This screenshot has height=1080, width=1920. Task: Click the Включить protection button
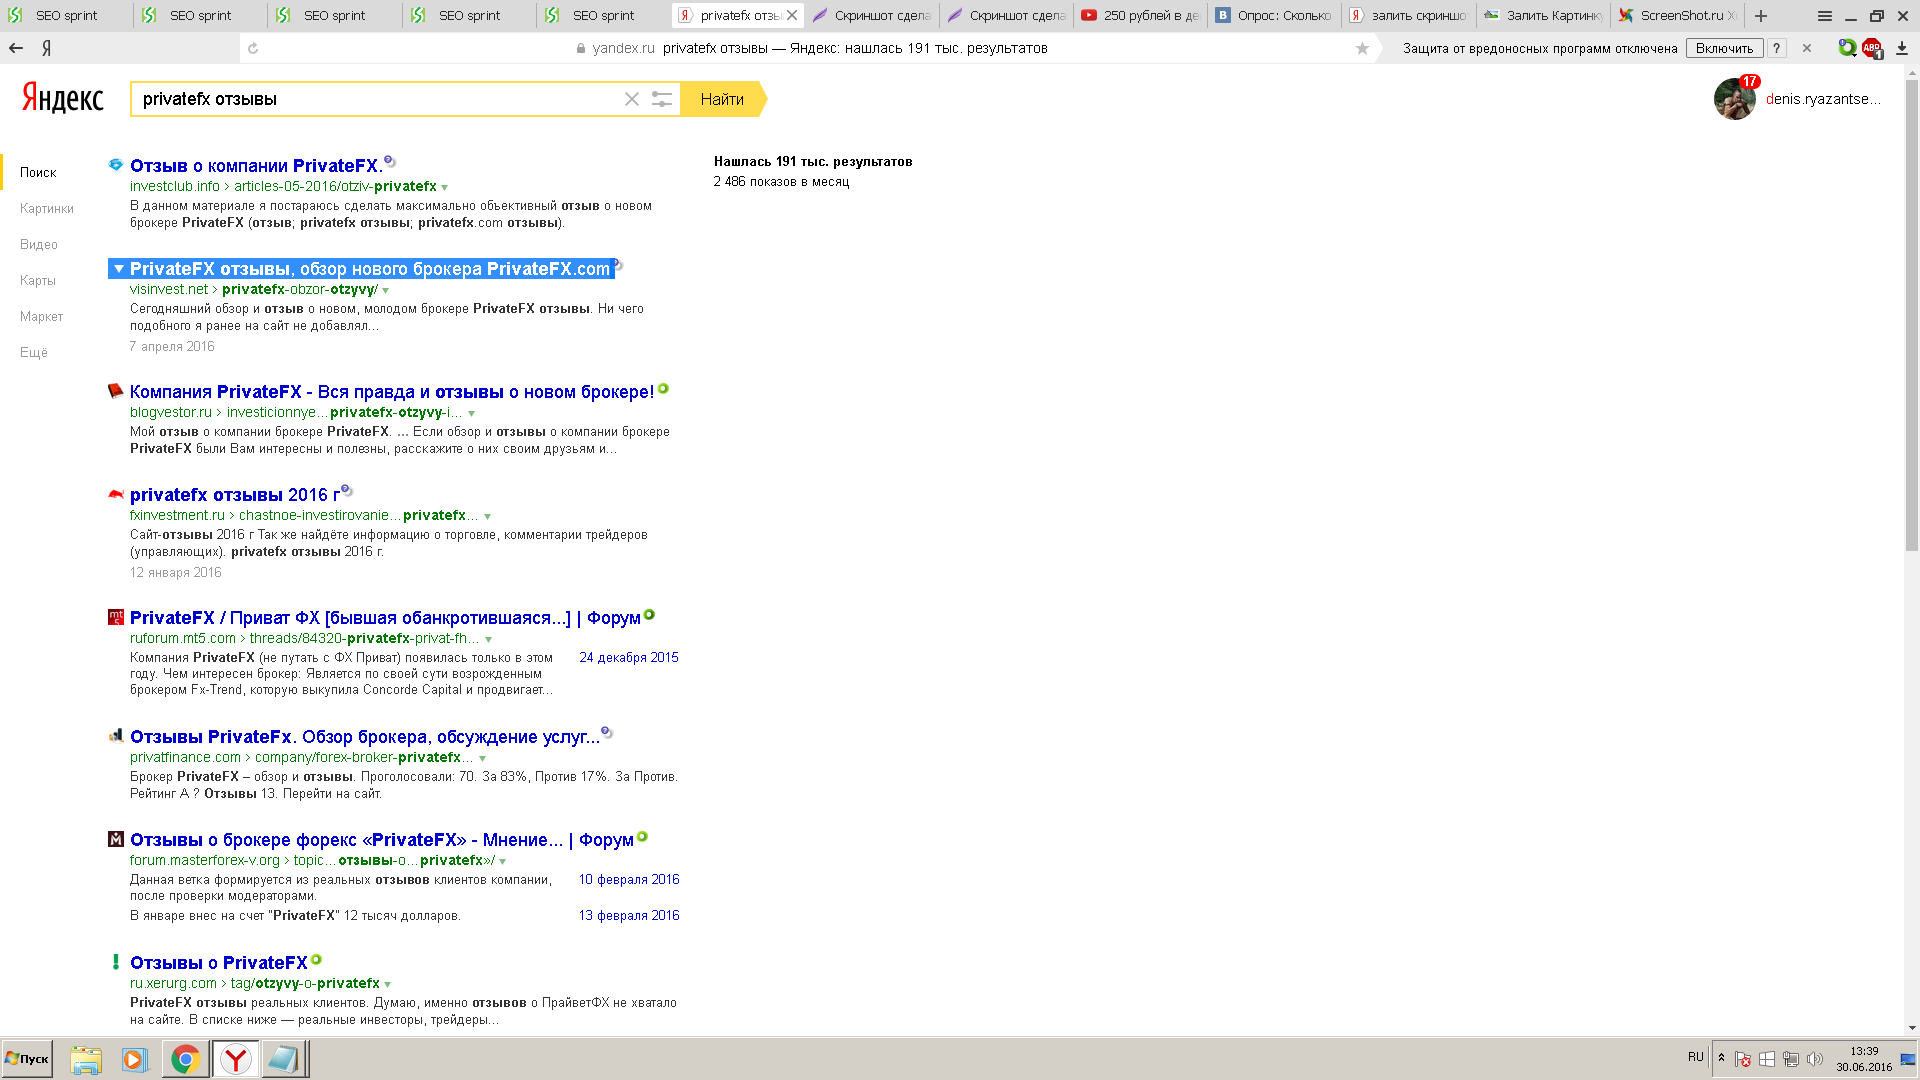(1724, 48)
